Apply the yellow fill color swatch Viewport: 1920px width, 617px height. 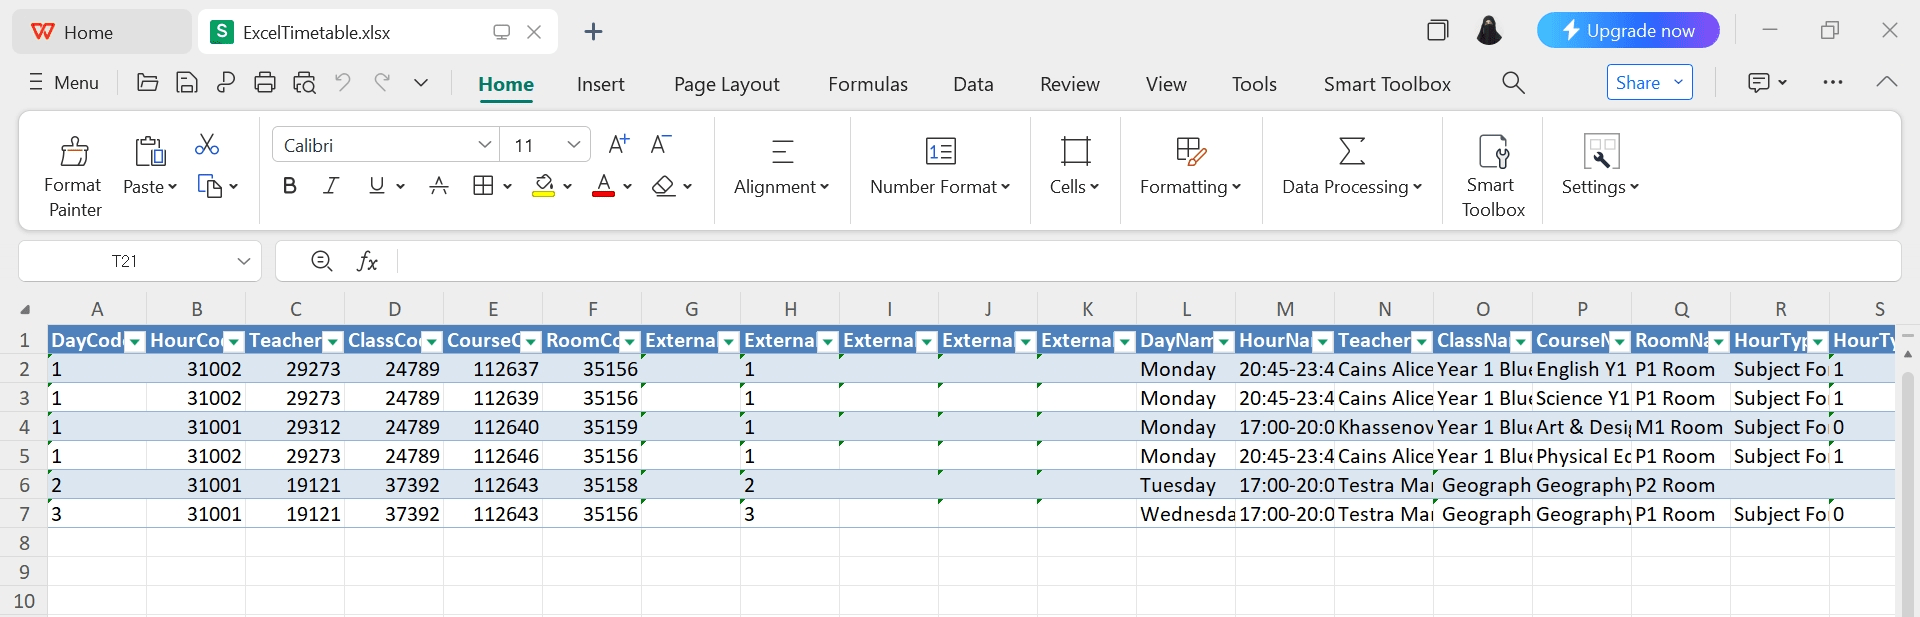(543, 186)
